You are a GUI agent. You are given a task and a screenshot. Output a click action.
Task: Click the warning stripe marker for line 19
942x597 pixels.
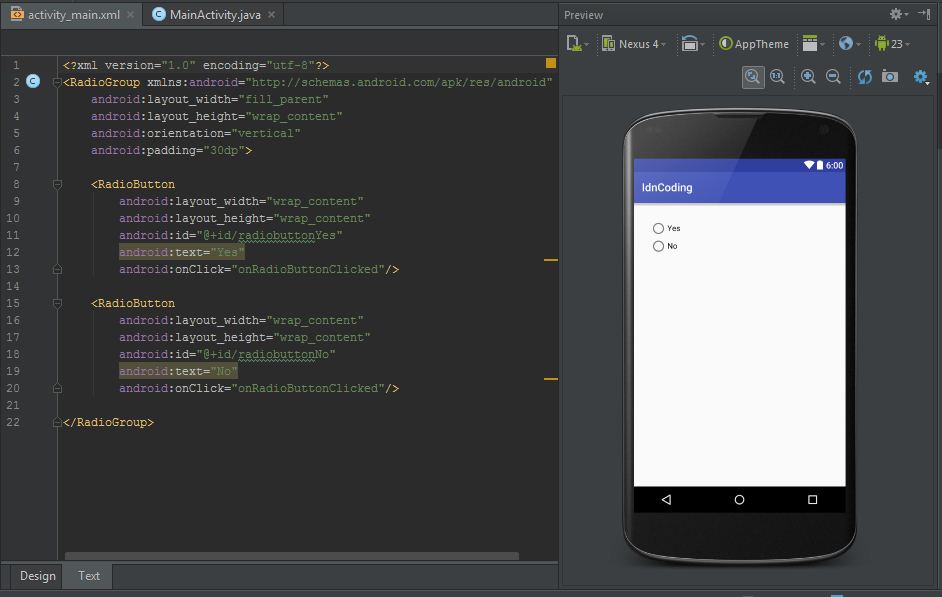click(551, 379)
